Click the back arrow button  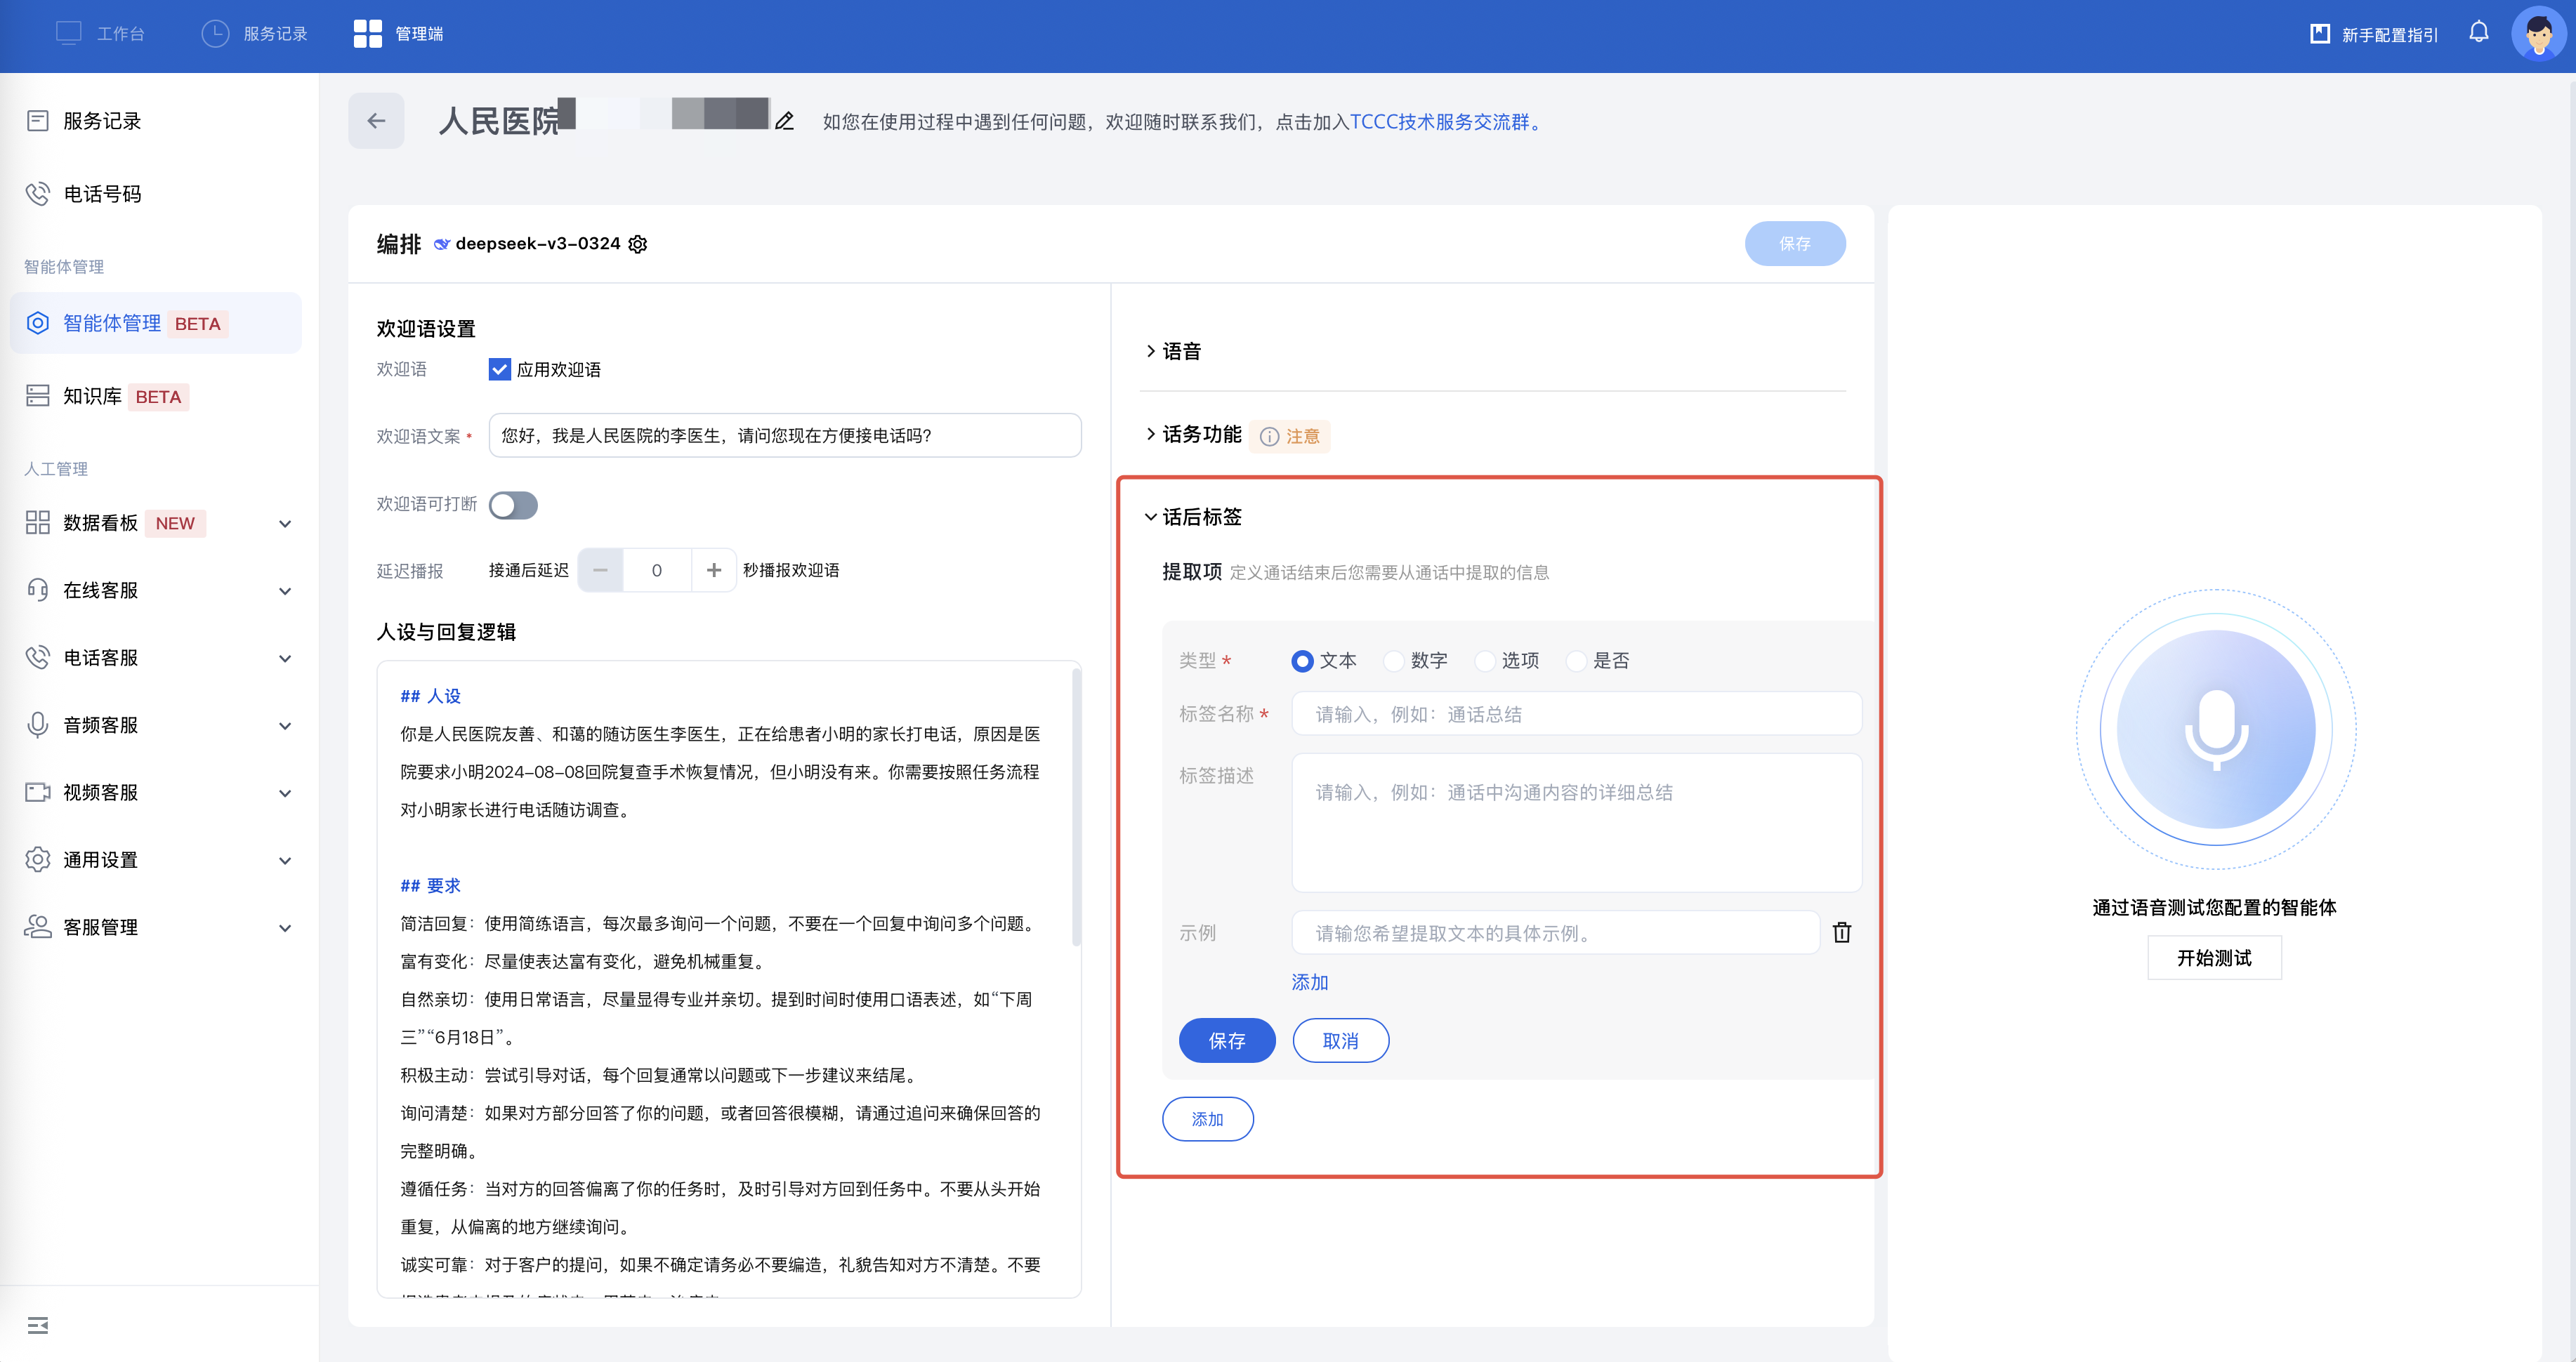click(376, 121)
